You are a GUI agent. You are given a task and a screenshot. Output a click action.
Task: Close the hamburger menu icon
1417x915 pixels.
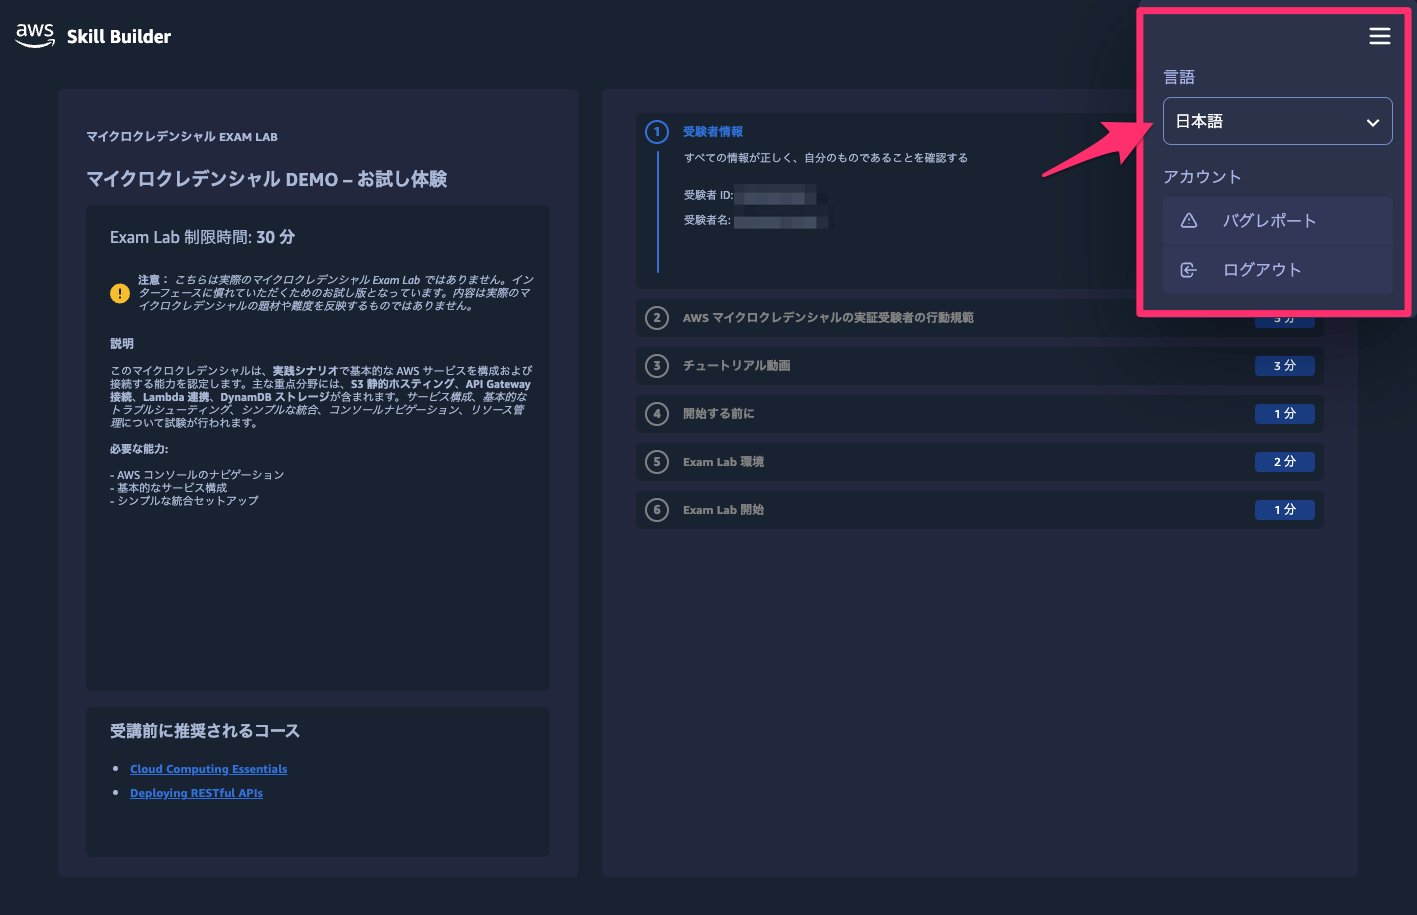point(1379,36)
